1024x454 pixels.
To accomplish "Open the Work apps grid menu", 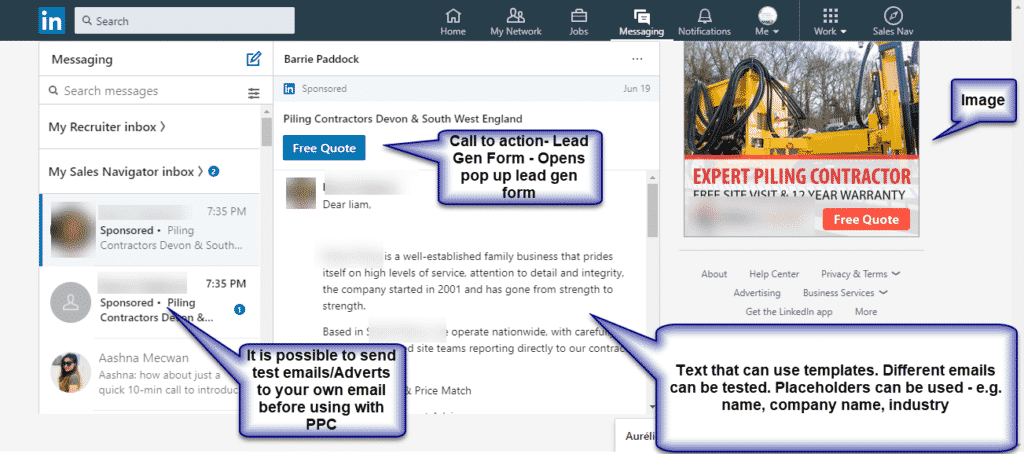I will click(x=830, y=22).
